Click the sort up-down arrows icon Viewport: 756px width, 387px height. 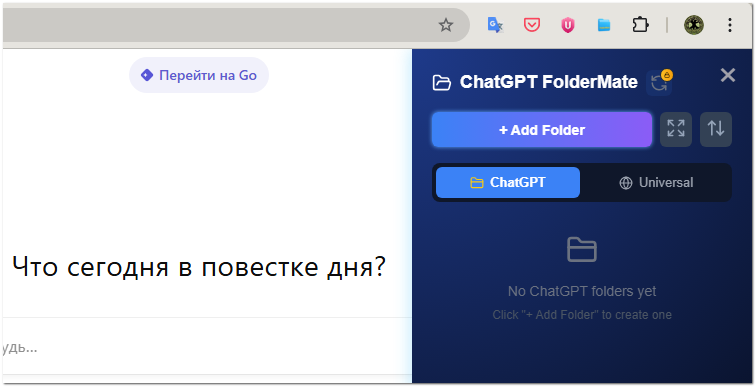point(716,129)
